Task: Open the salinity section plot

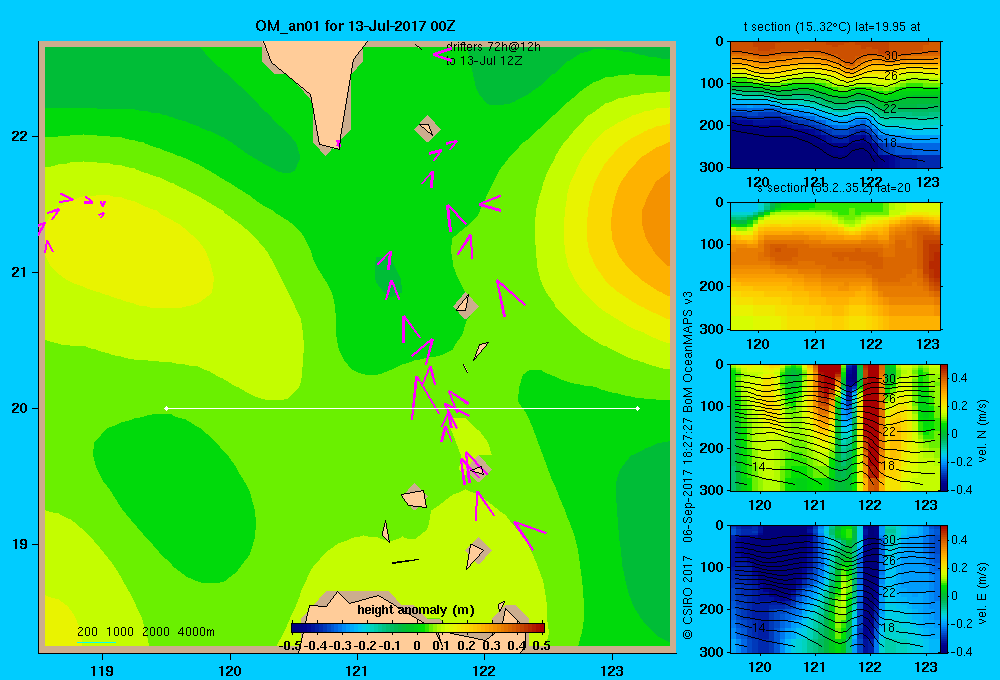Action: (x=835, y=266)
